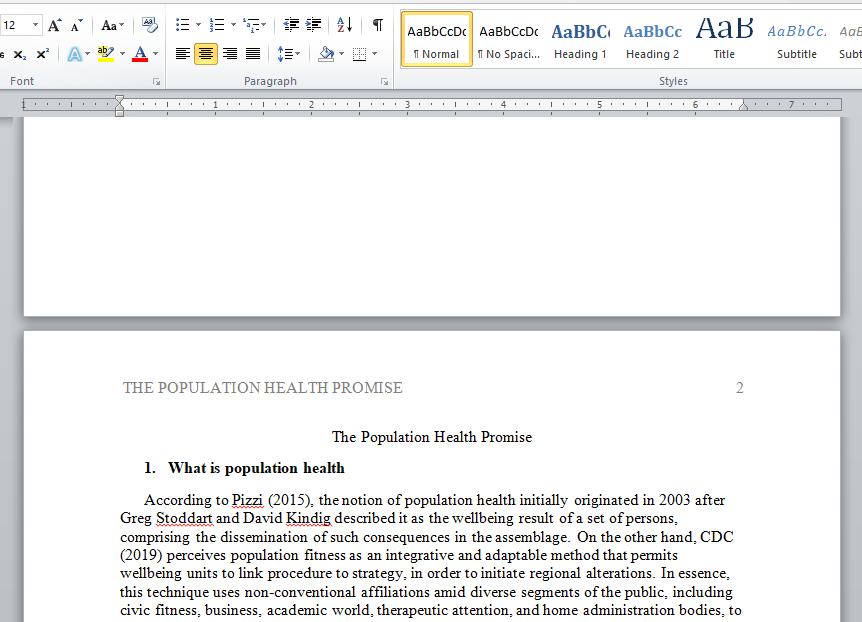Image resolution: width=862 pixels, height=622 pixels.
Task: Click the Clear Formatting icon
Action: pos(149,25)
